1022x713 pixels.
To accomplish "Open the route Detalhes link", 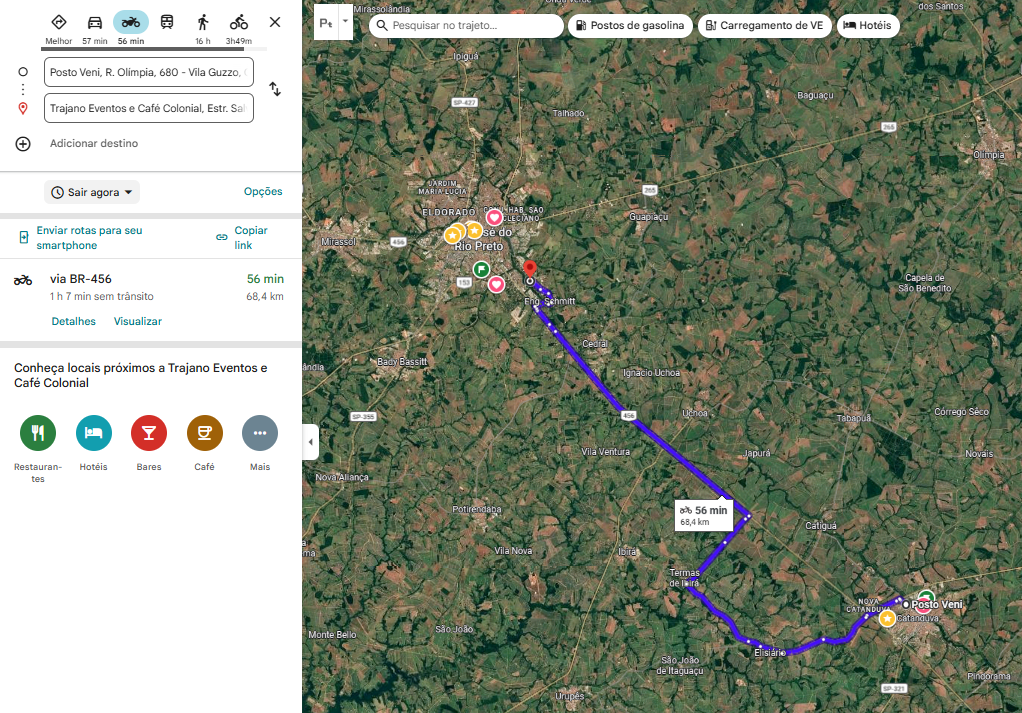I will tap(74, 321).
